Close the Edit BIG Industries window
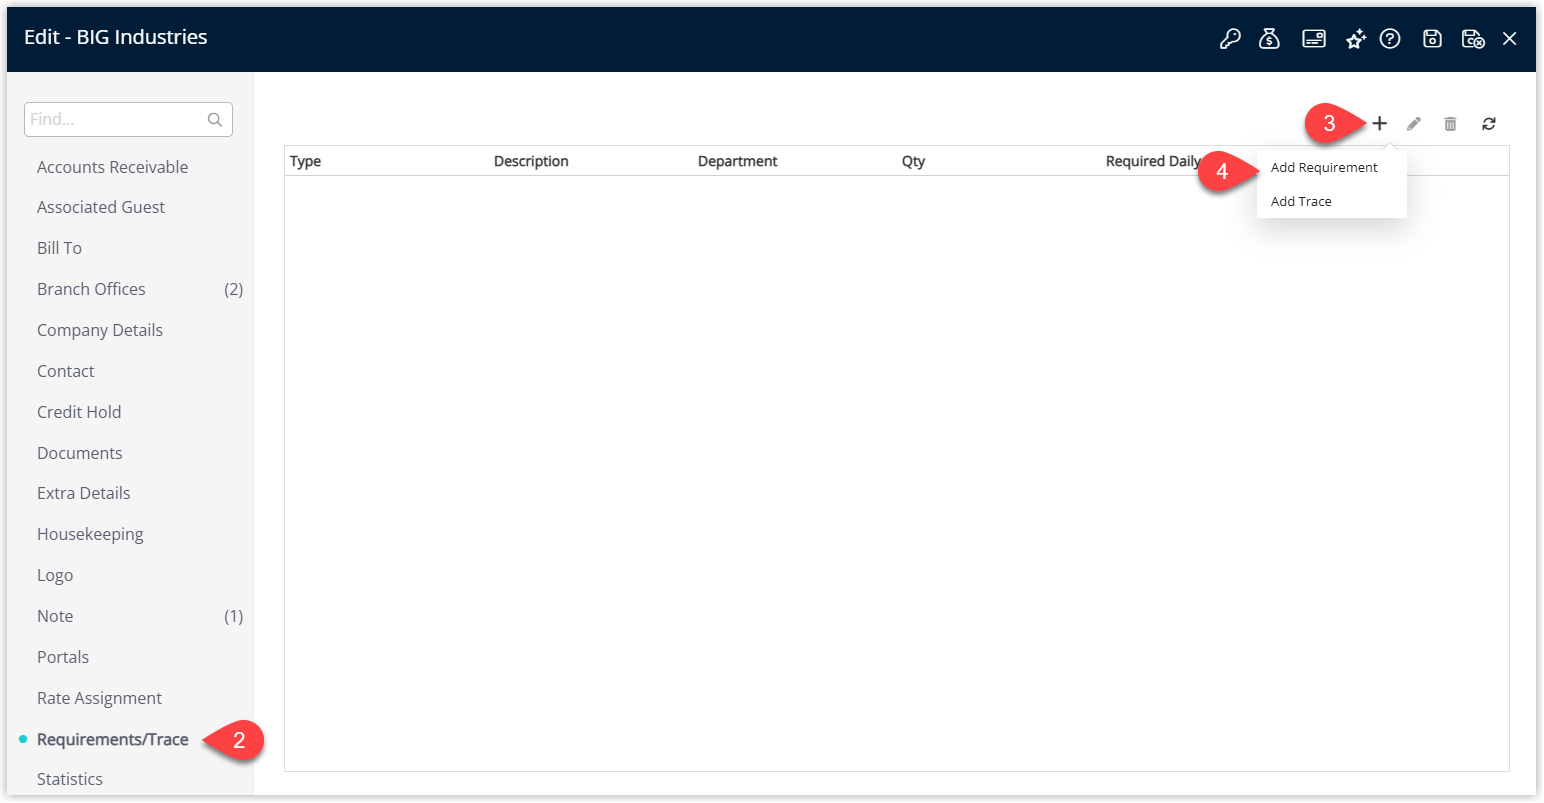 click(x=1510, y=39)
